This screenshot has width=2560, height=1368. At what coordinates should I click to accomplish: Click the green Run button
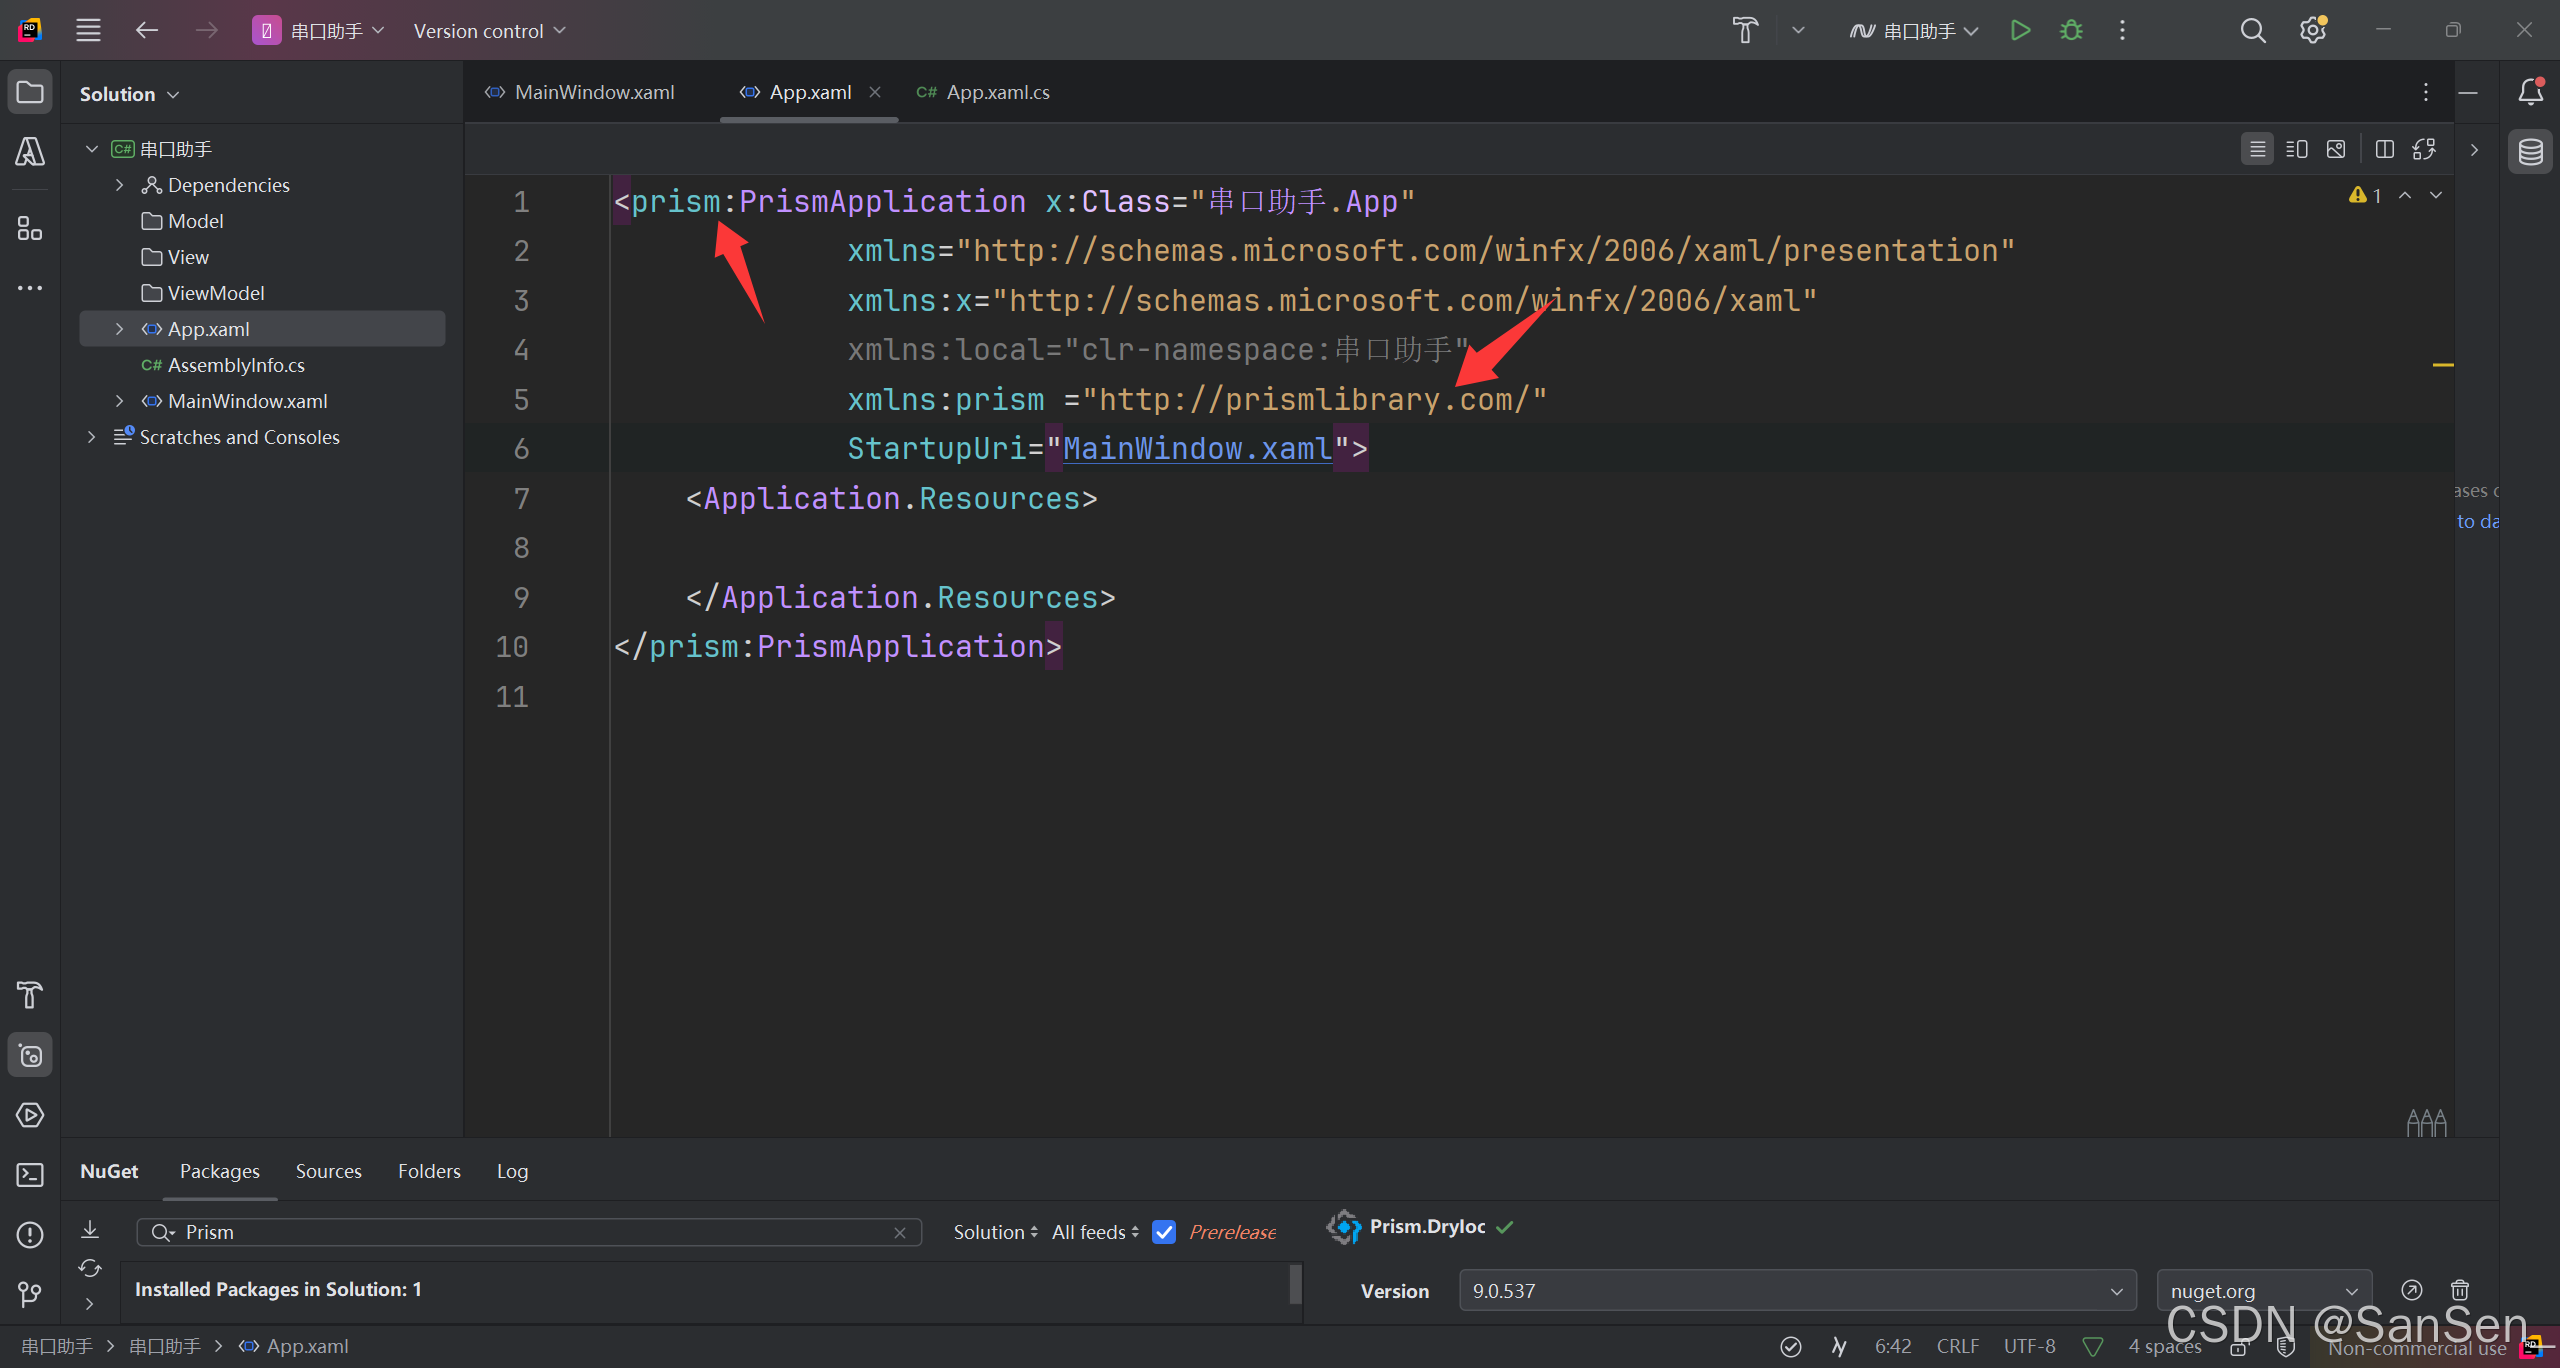coord(2020,30)
